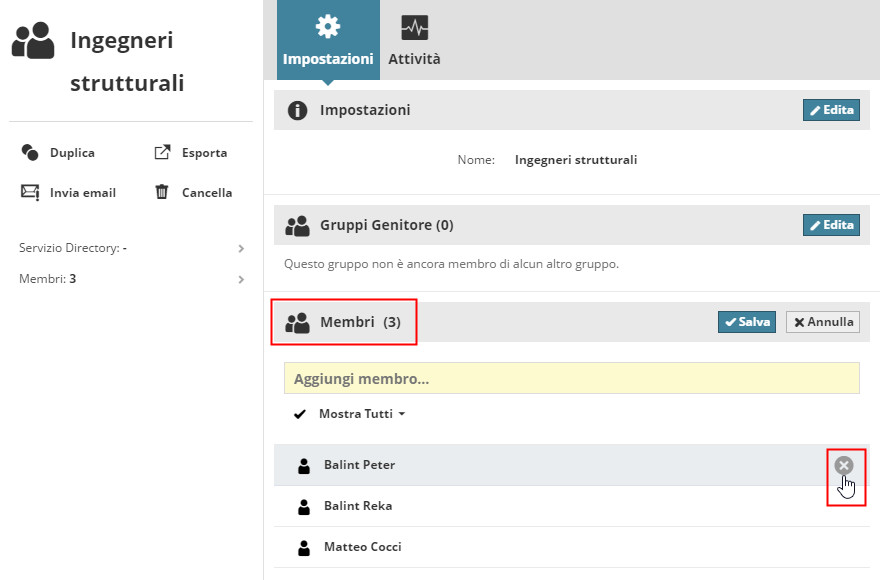Image resolution: width=880 pixels, height=580 pixels.
Task: Click the group icon next to Gruppi Genitore
Action: pyautogui.click(x=297, y=226)
